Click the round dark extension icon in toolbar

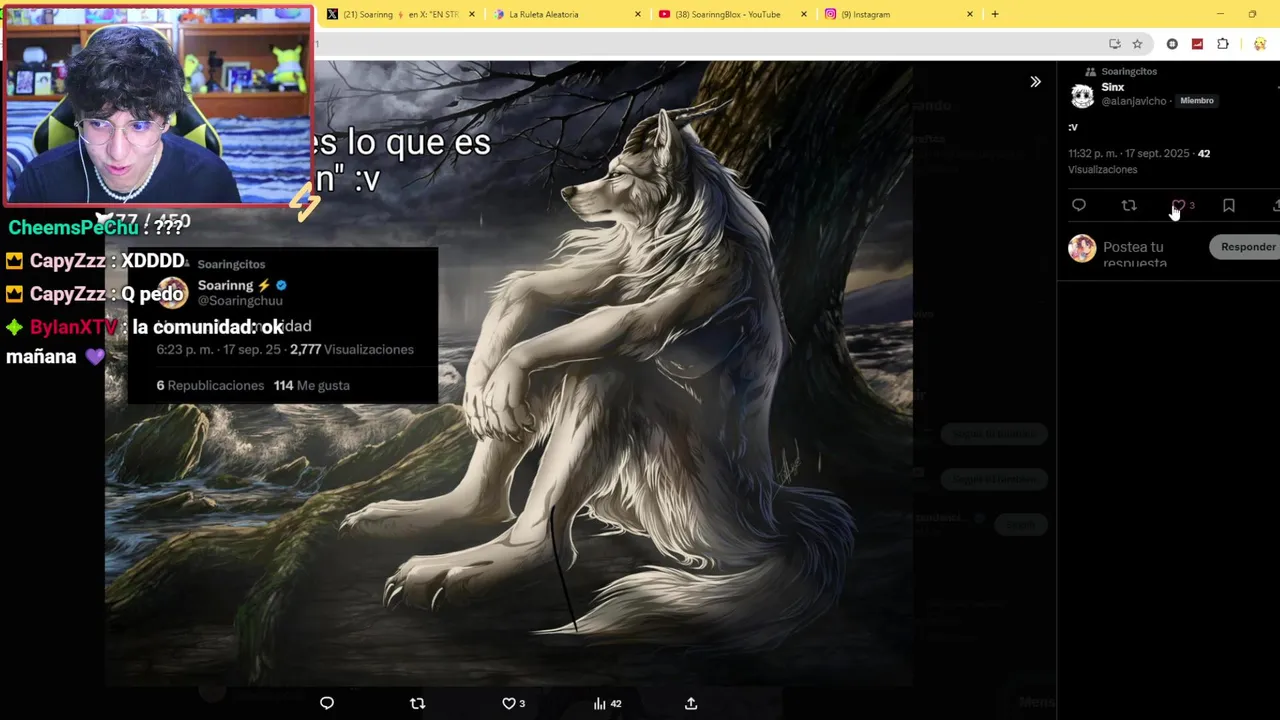point(1172,44)
